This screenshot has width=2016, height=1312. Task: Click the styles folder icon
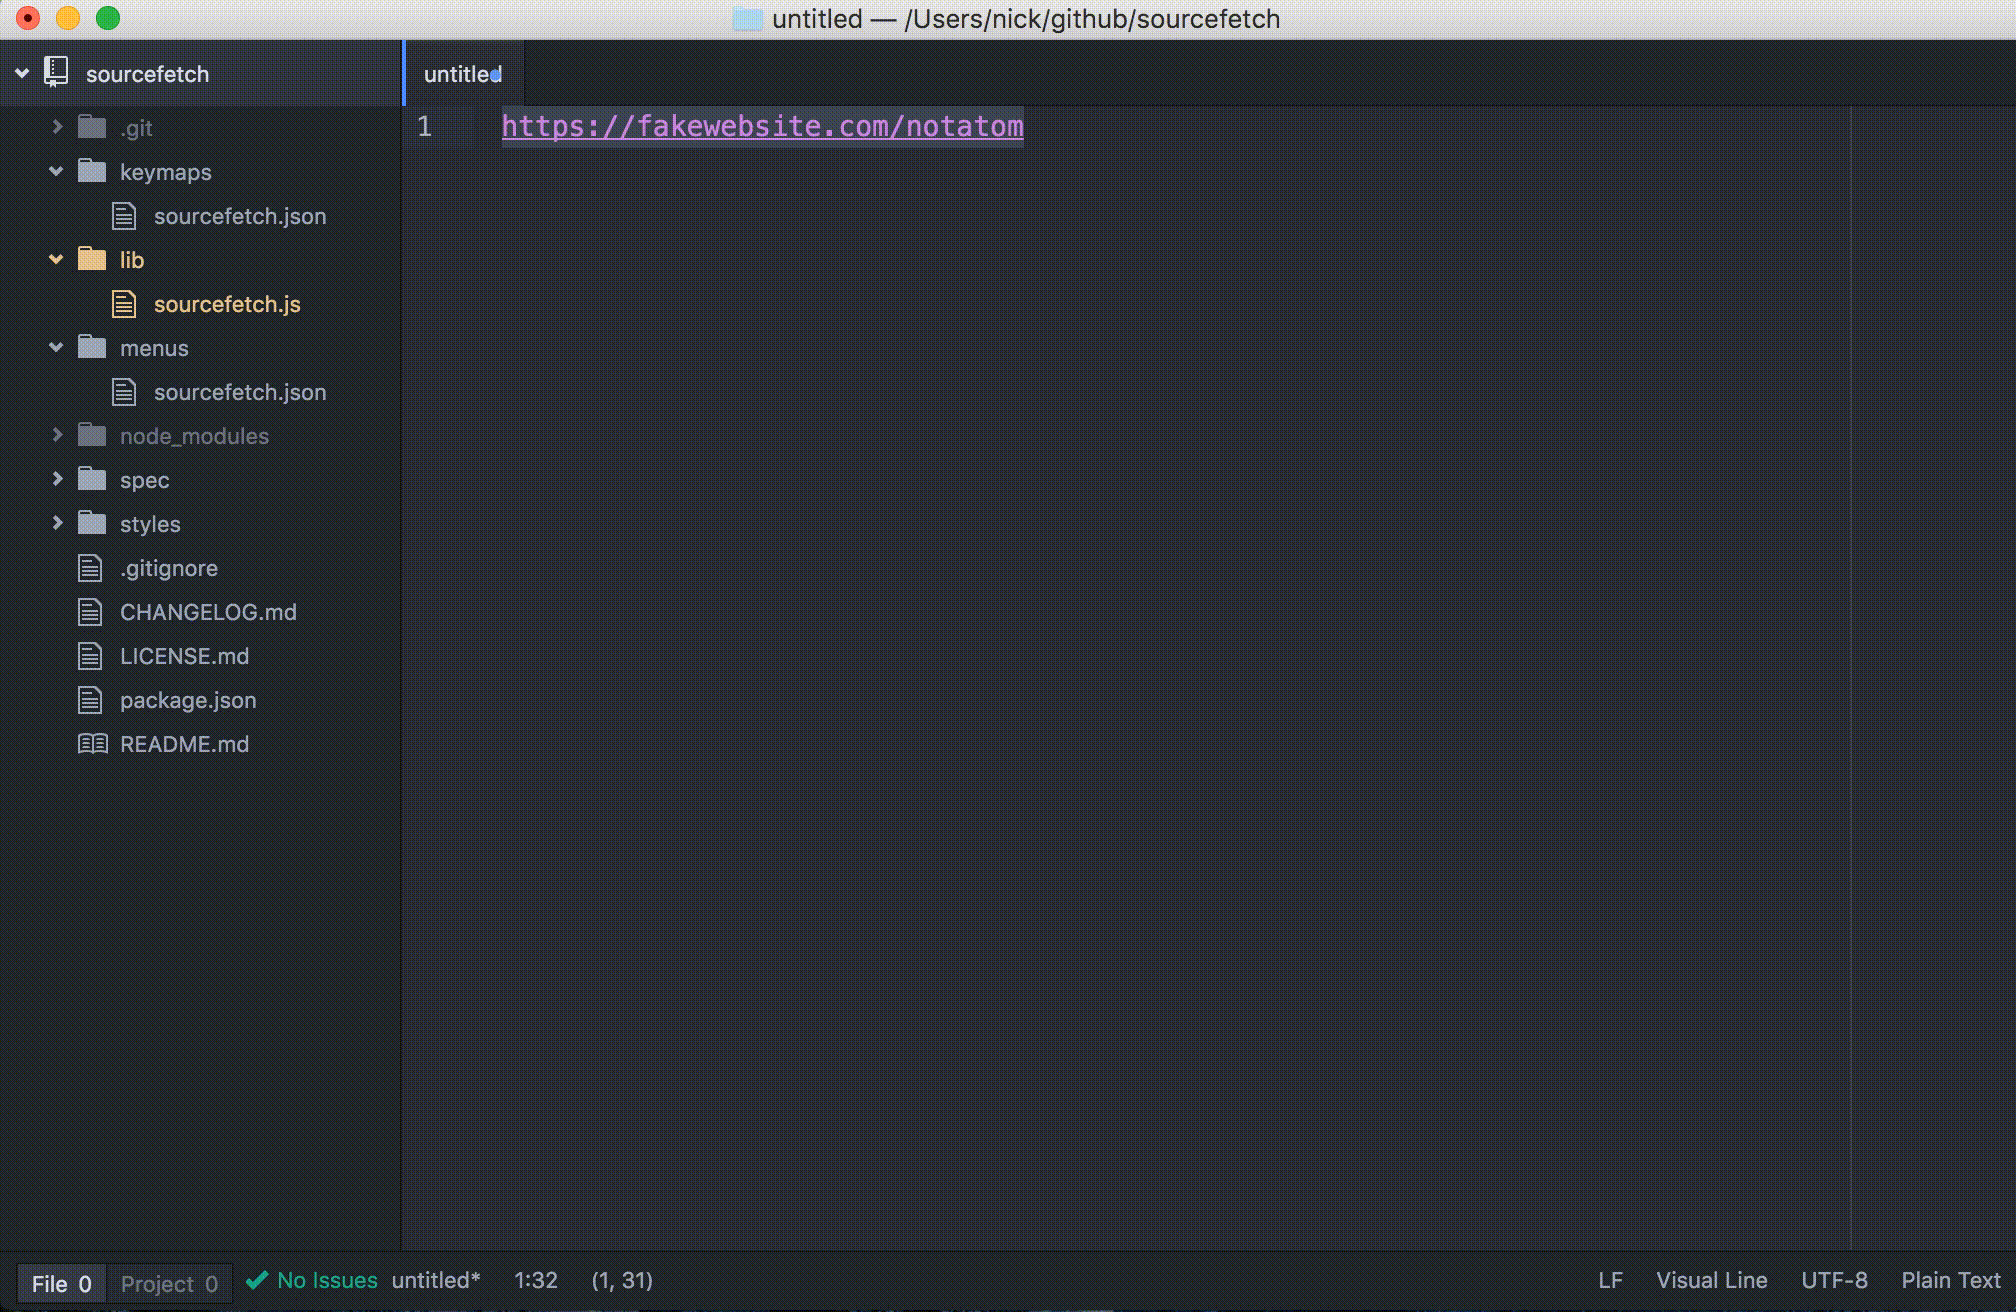click(x=93, y=523)
